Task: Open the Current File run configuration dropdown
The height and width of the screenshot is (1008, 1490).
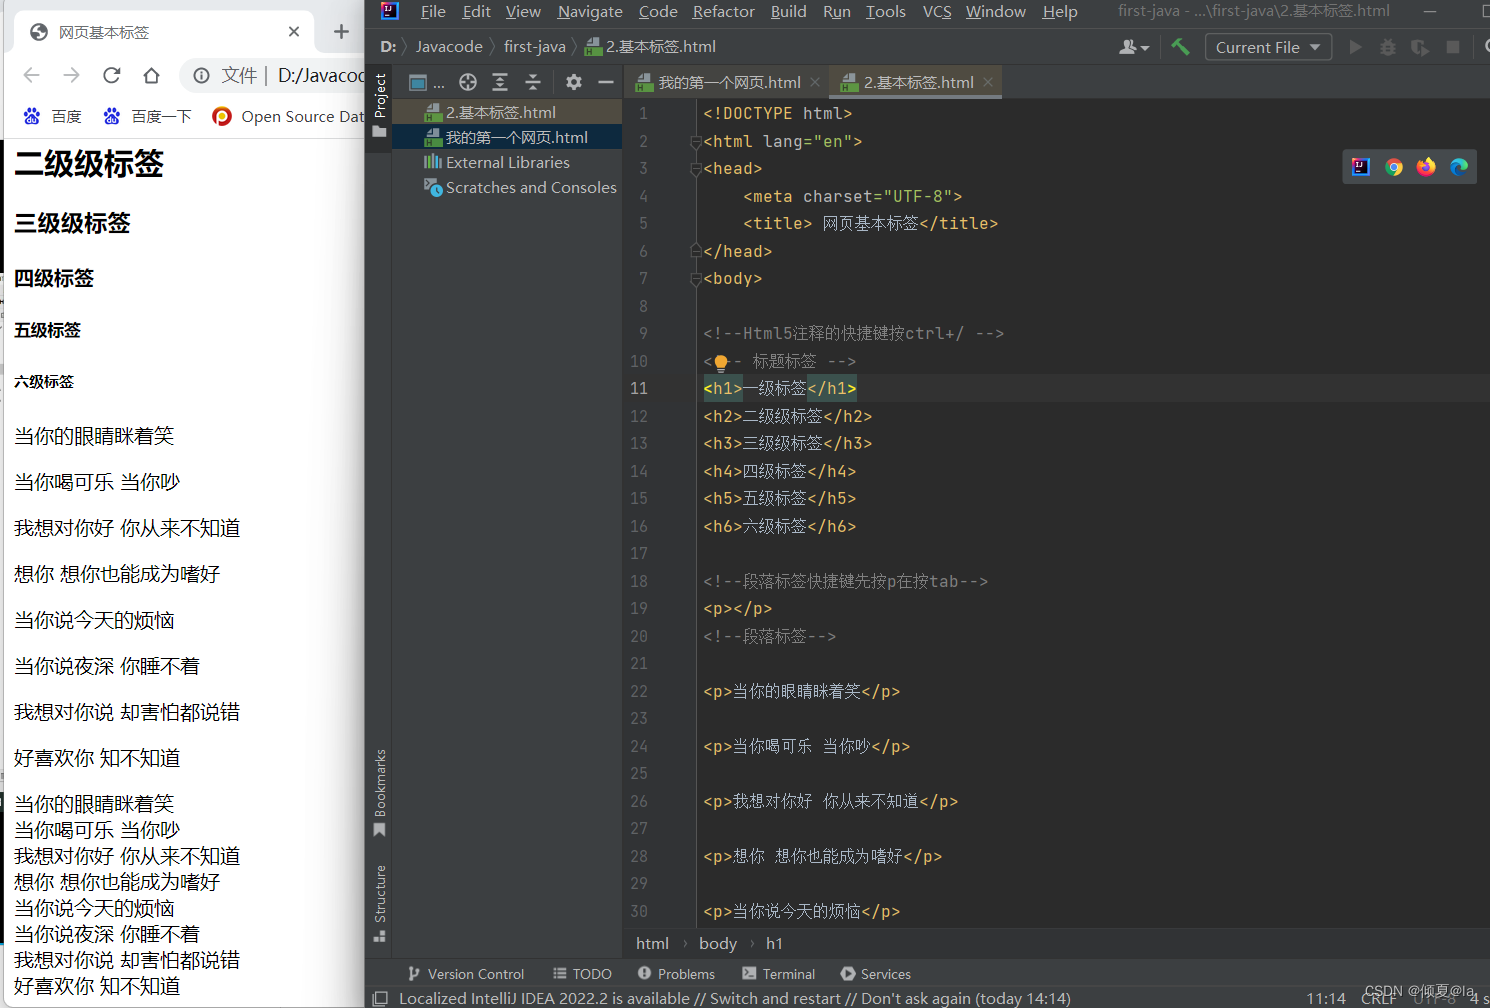Action: tap(1268, 47)
